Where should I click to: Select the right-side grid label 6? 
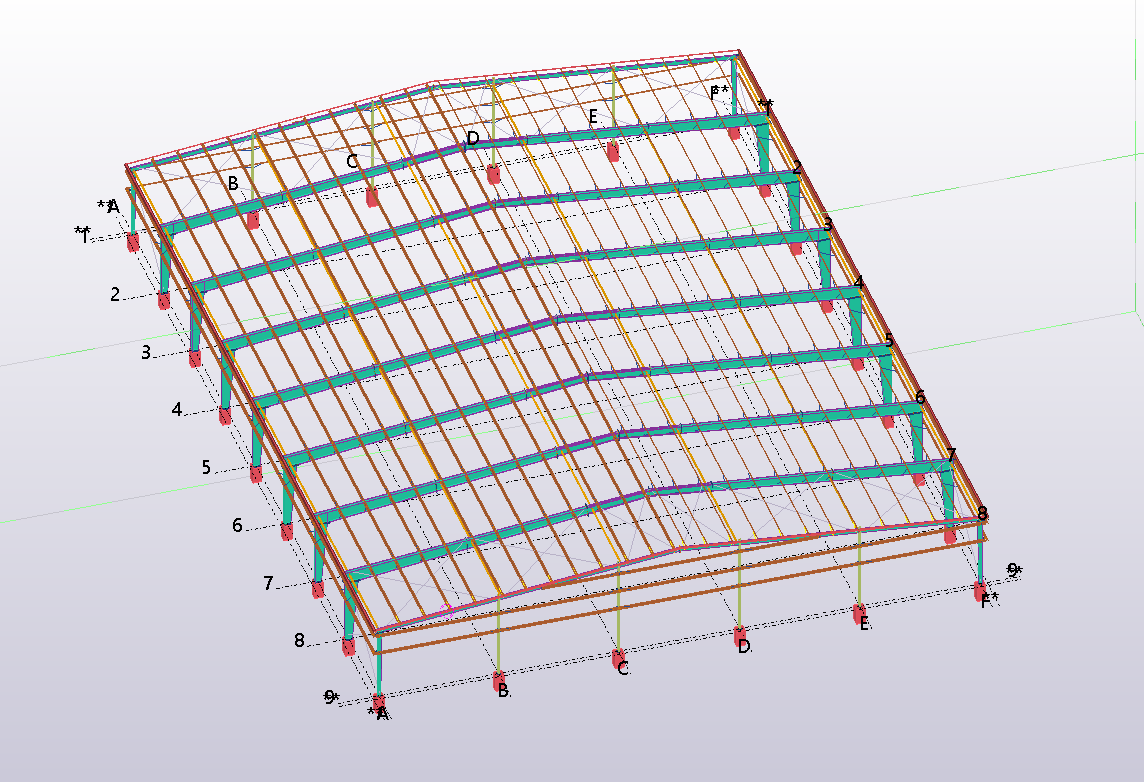pos(920,397)
